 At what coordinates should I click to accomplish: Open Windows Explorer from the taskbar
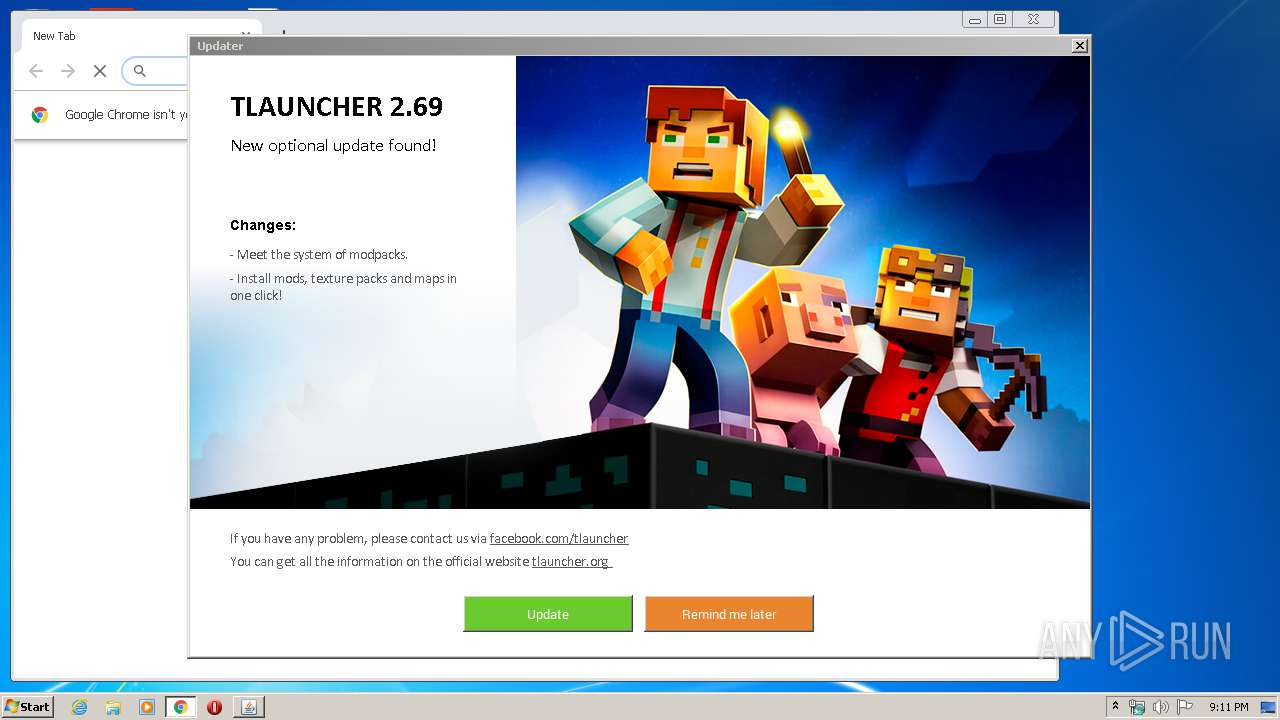point(113,707)
